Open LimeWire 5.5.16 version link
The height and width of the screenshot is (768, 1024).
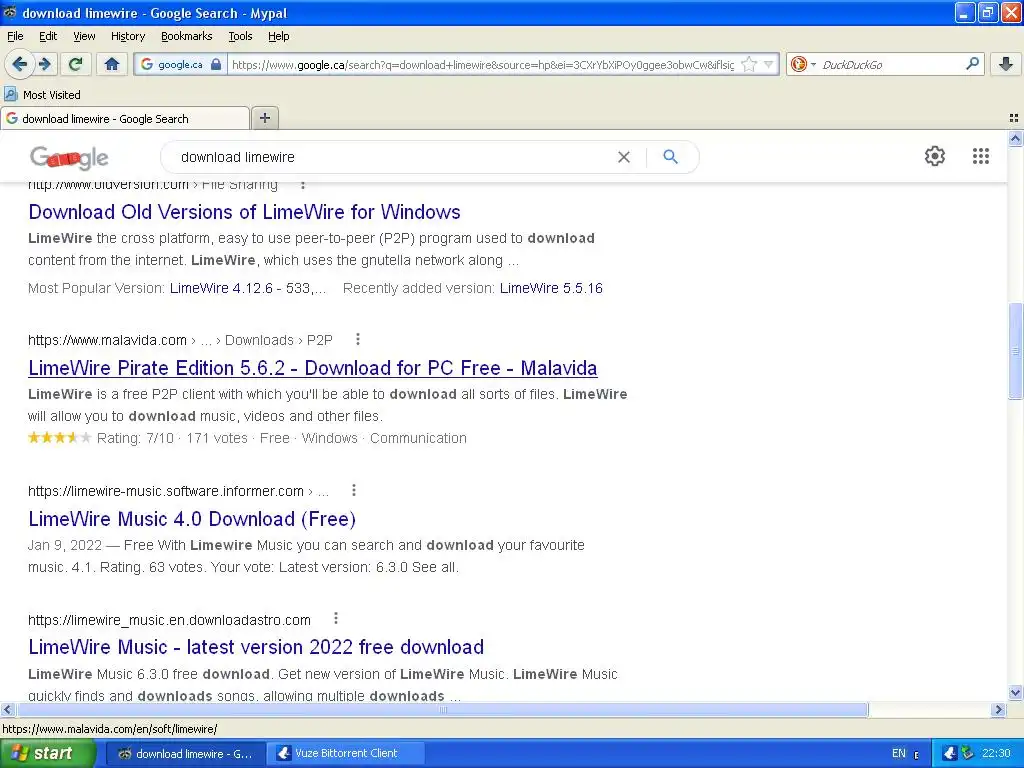coord(551,288)
